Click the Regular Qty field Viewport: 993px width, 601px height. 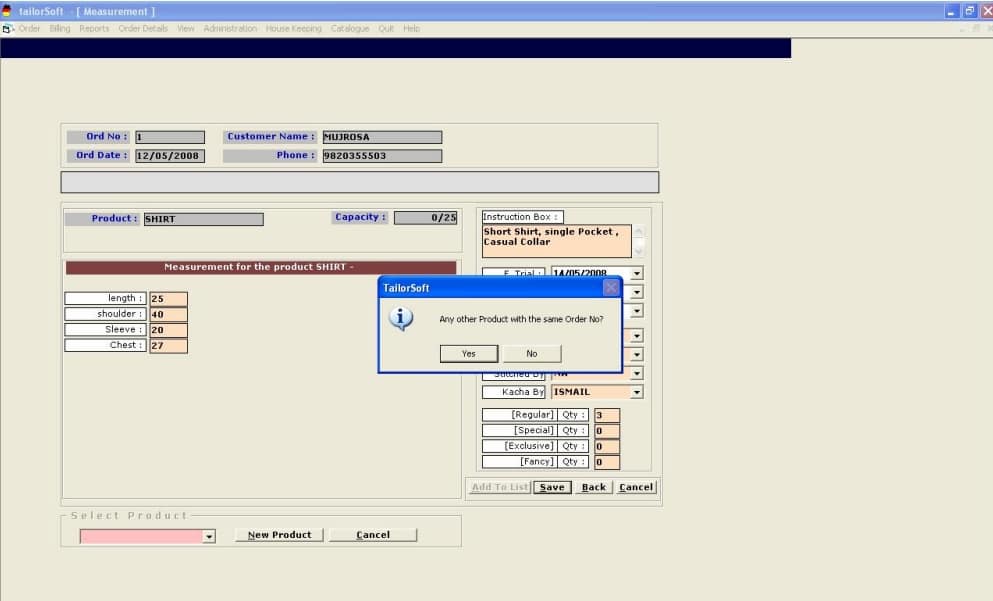pos(606,415)
